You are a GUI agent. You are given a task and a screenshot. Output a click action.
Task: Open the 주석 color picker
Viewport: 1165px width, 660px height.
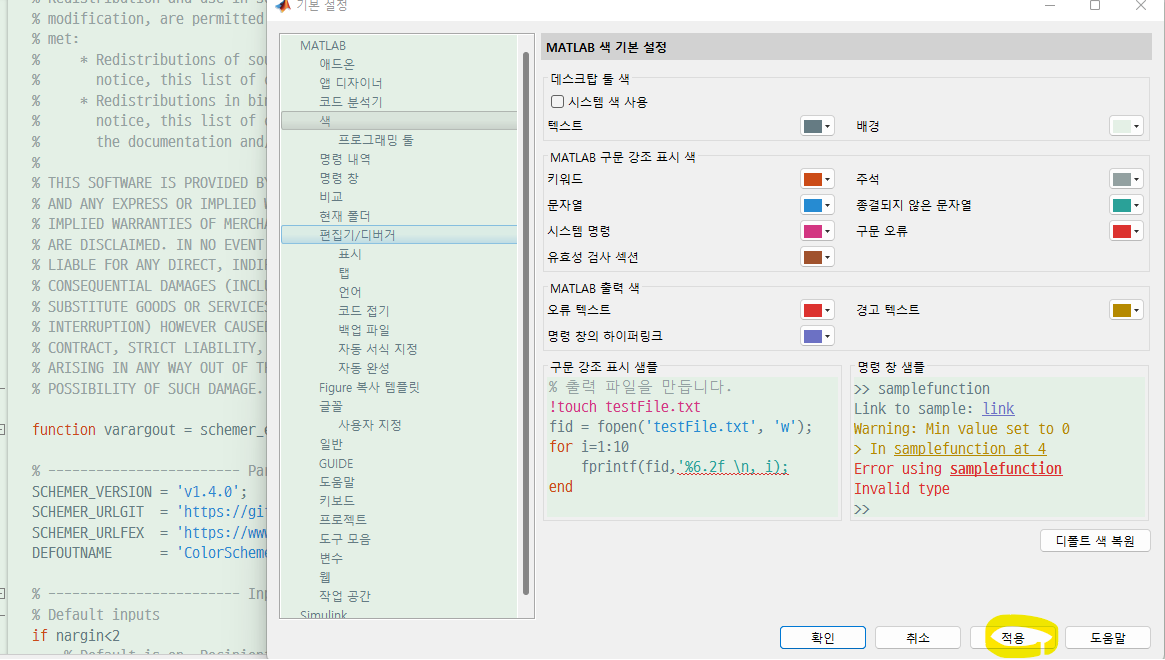point(1126,179)
